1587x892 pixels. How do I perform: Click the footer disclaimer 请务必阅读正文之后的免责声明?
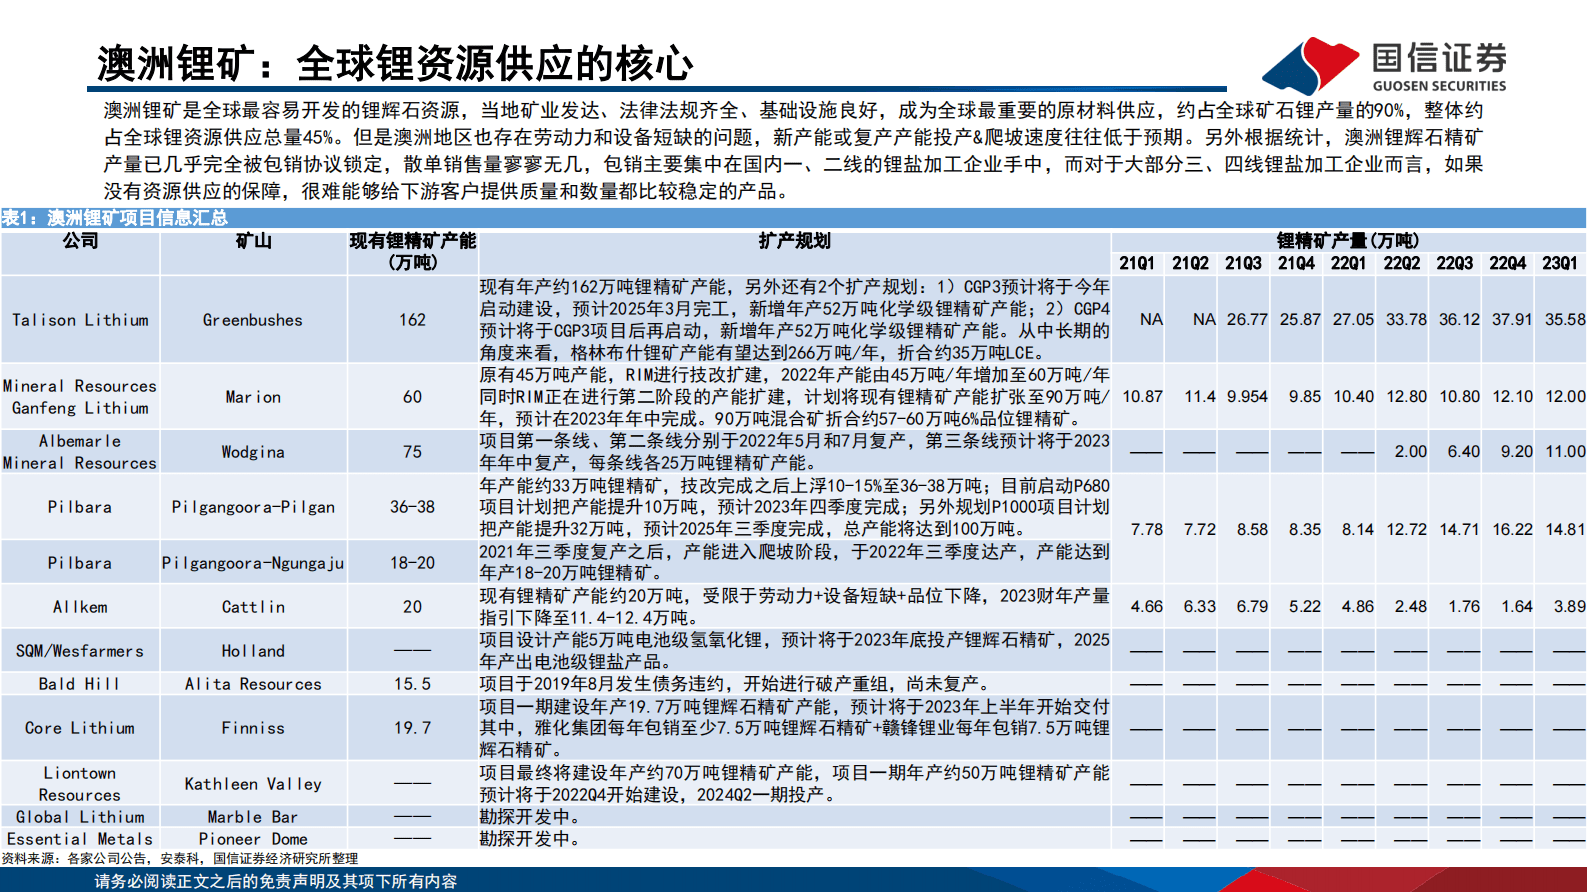[276, 881]
